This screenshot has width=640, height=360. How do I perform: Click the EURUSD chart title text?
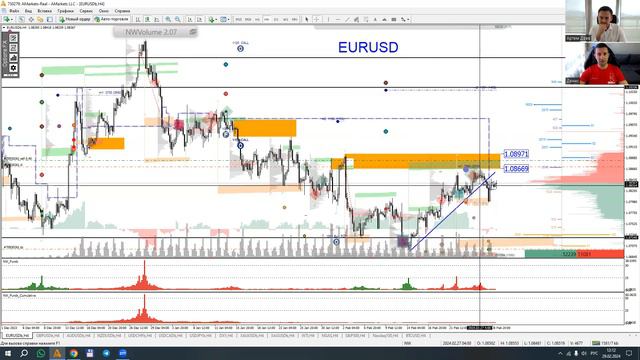368,47
